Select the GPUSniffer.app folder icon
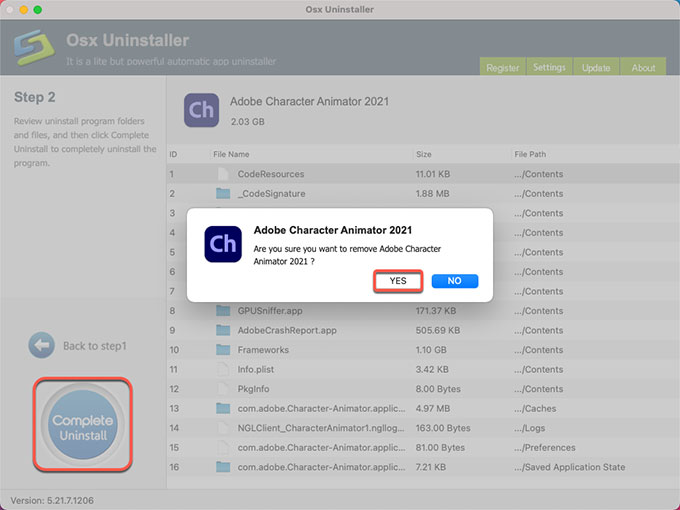Screen dimensions: 680x510 (x=223, y=311)
